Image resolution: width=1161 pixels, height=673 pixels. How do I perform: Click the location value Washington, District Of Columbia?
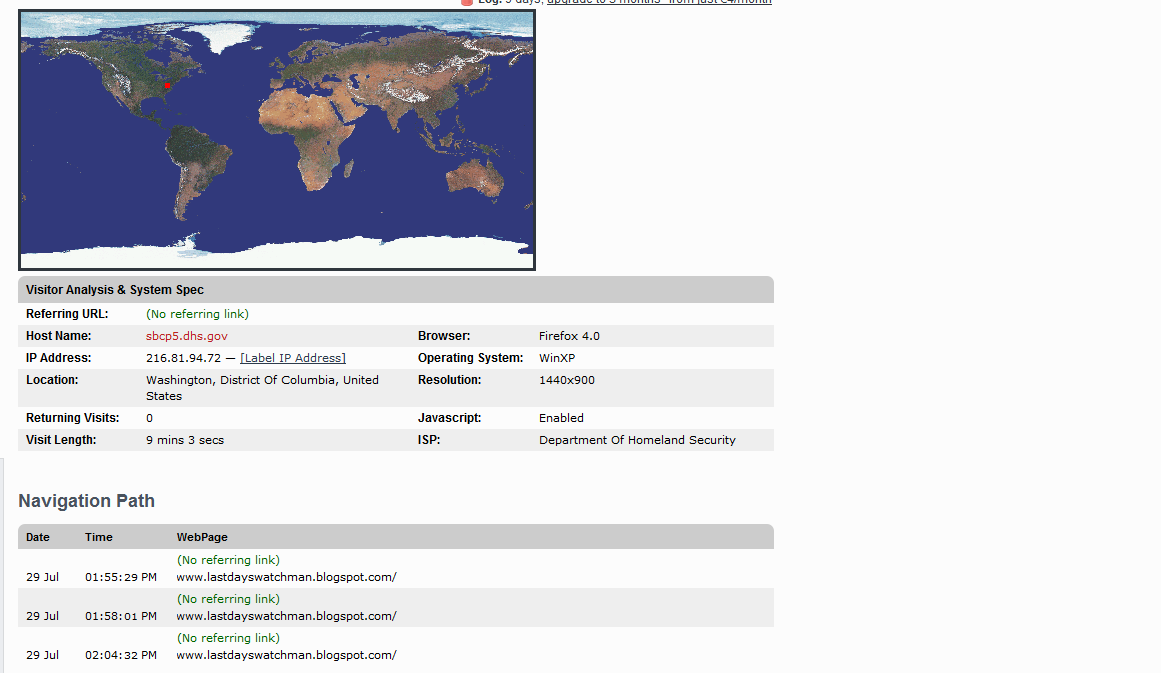pos(262,388)
